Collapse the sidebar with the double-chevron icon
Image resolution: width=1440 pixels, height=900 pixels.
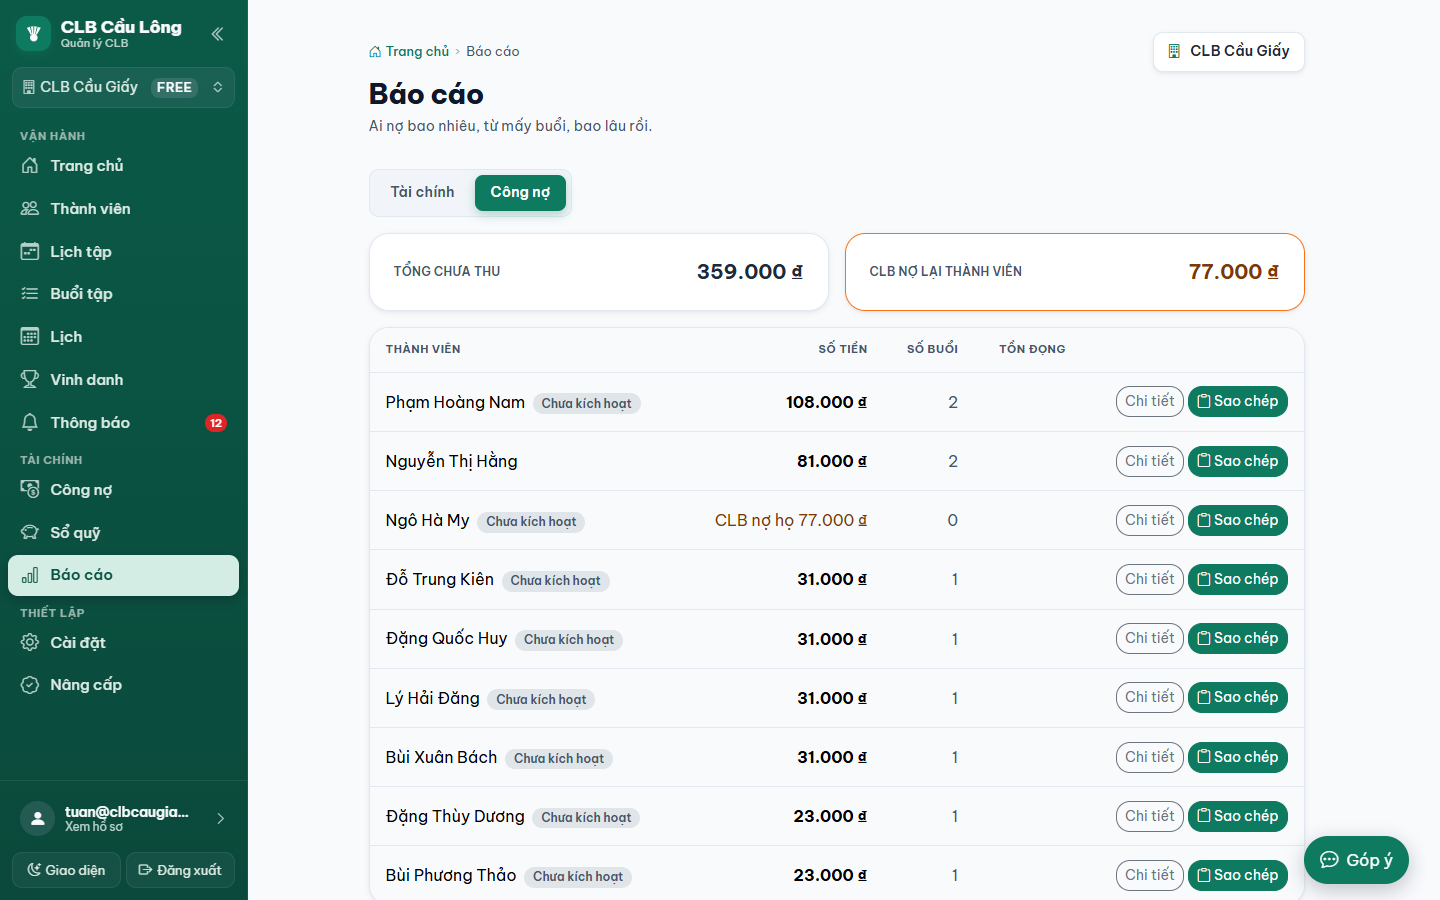tap(217, 34)
